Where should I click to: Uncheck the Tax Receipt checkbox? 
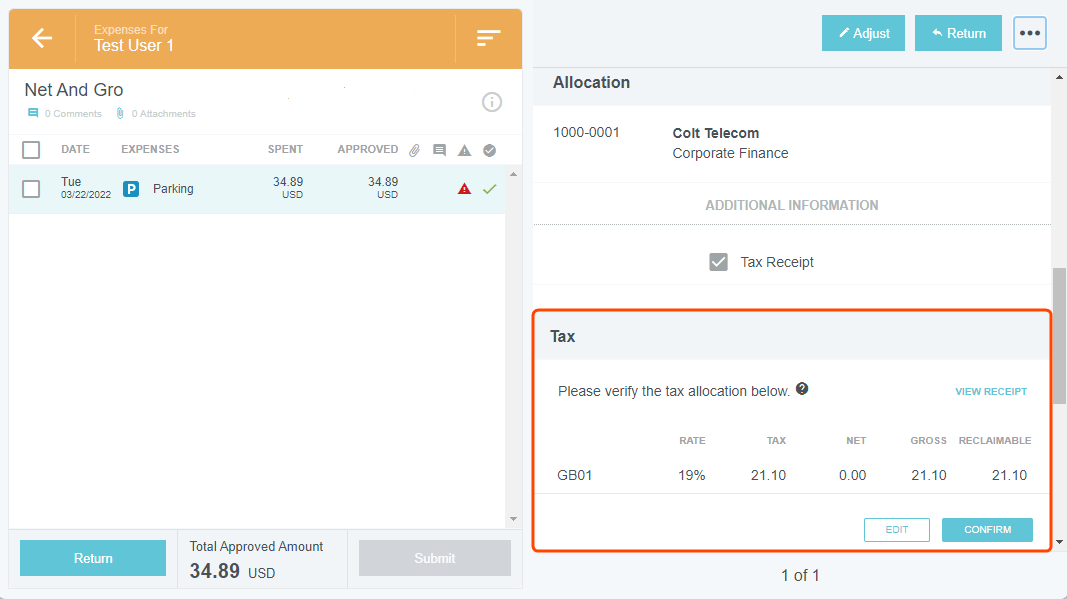coord(718,262)
